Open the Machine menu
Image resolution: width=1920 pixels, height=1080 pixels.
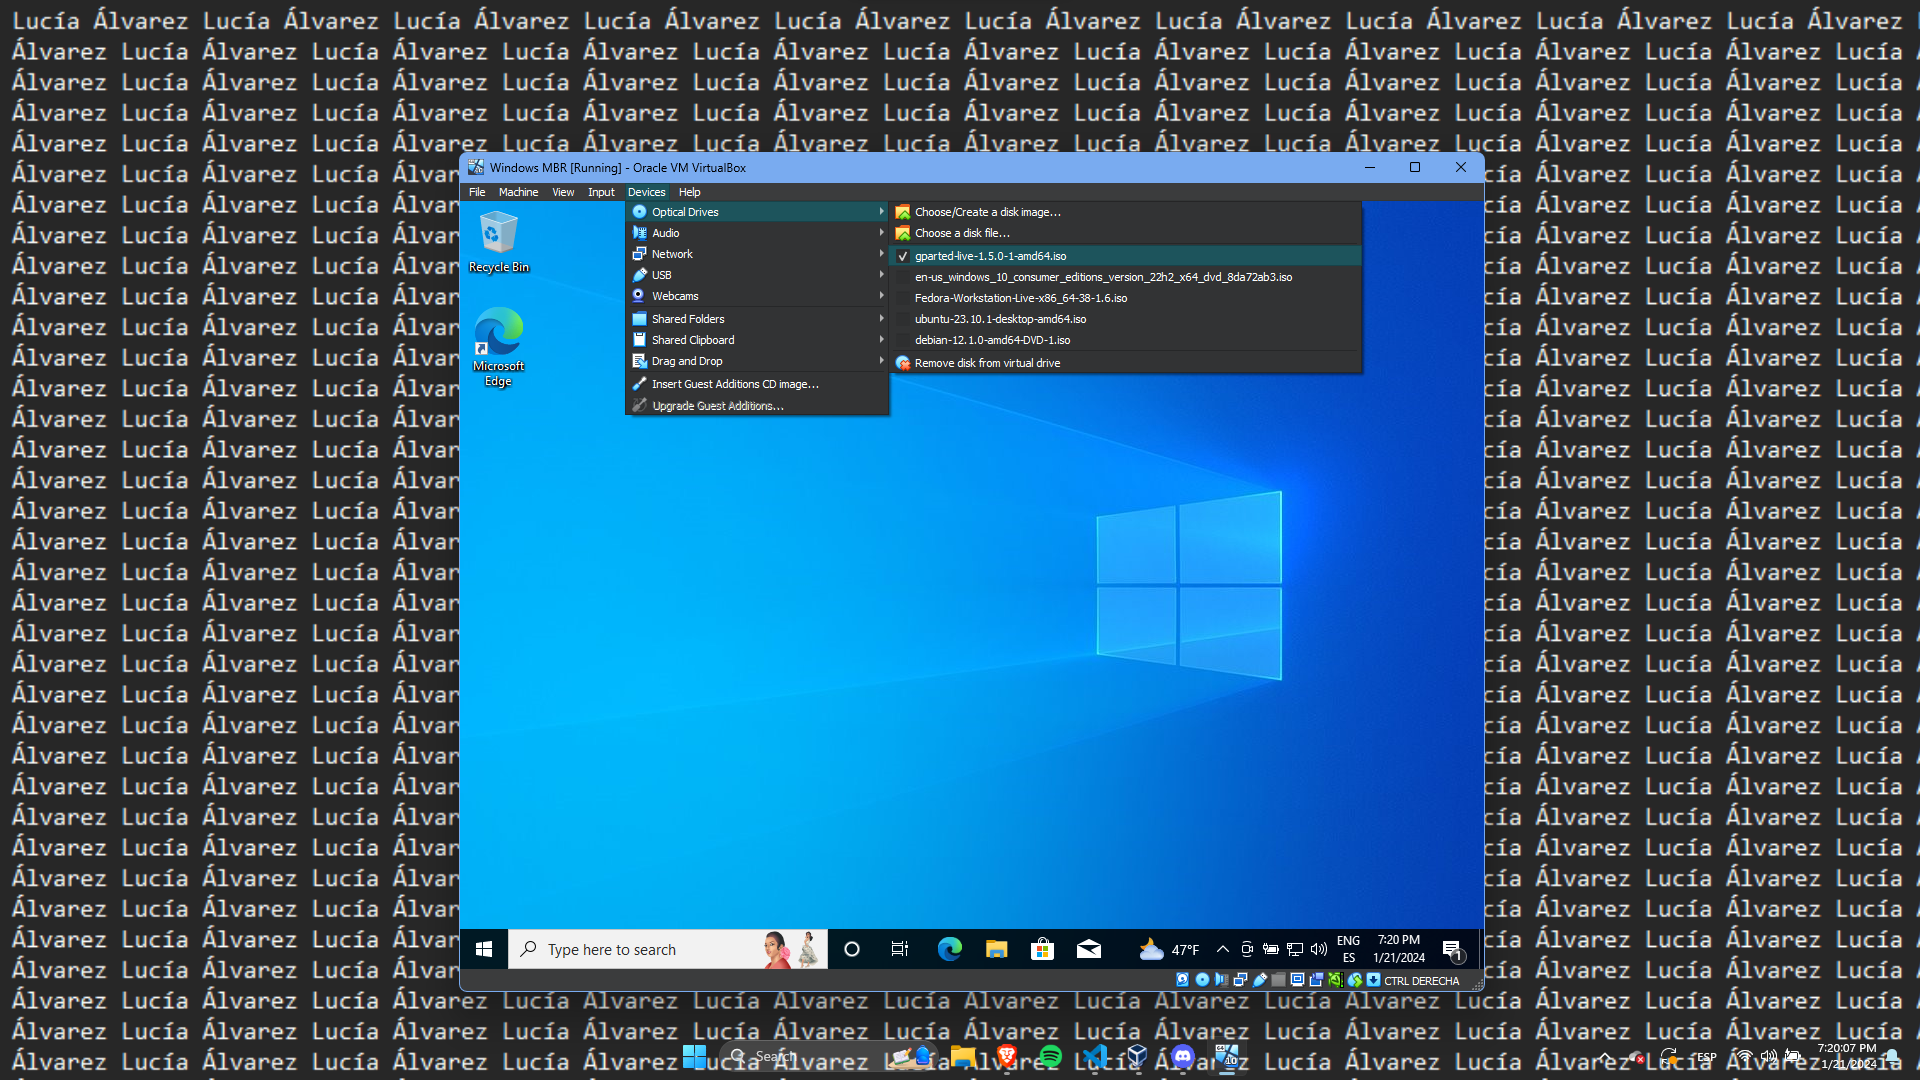pyautogui.click(x=518, y=192)
